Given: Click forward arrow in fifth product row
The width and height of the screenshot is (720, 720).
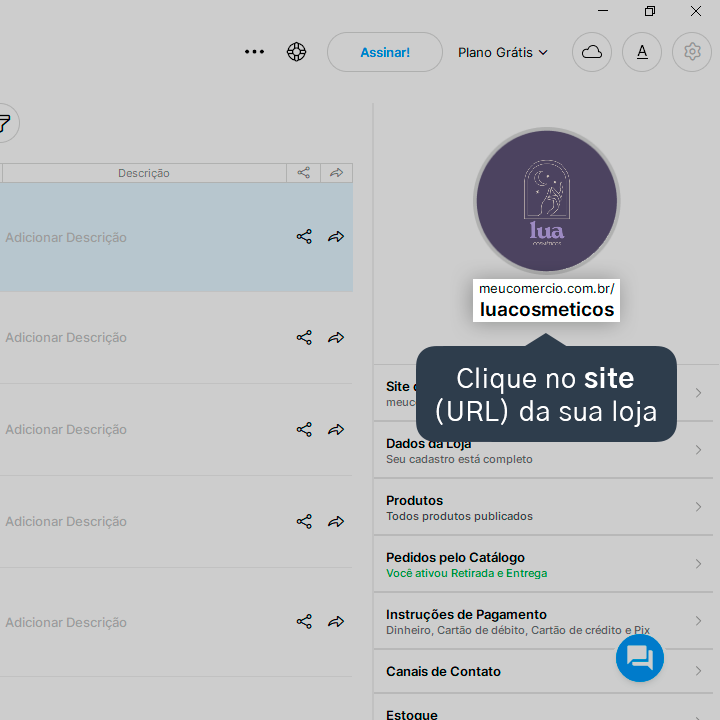Looking at the screenshot, I should pyautogui.click(x=336, y=622).
